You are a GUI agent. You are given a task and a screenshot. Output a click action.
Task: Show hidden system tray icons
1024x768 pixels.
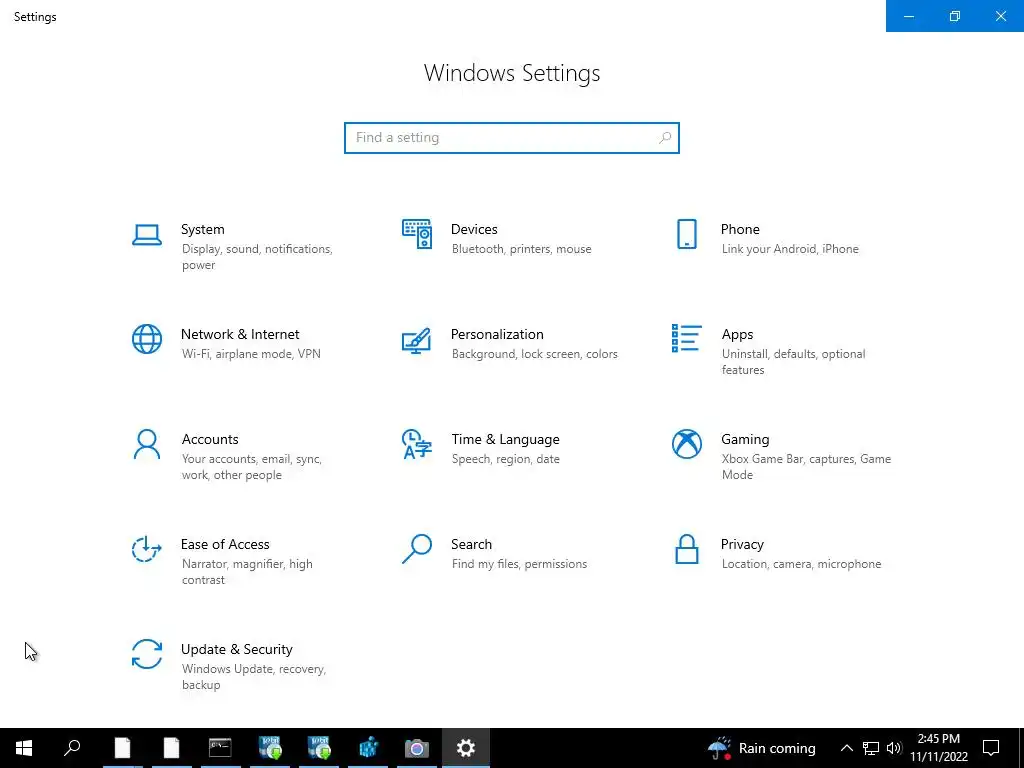[x=846, y=748]
